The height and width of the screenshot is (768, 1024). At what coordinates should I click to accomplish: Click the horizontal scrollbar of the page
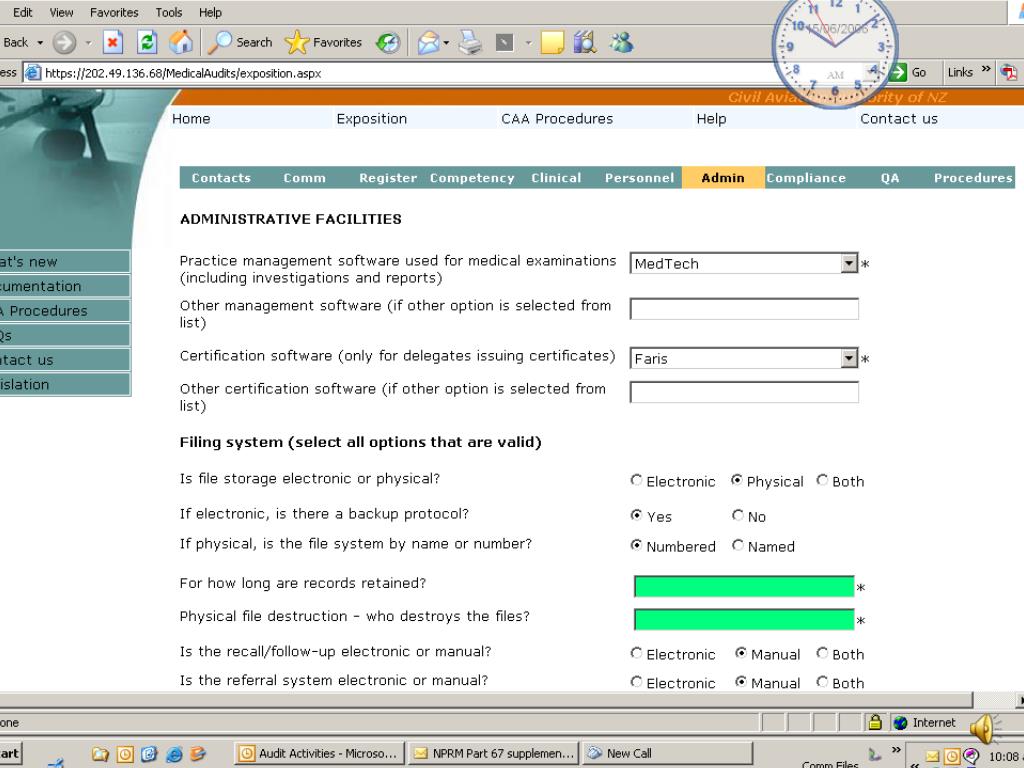pos(487,699)
